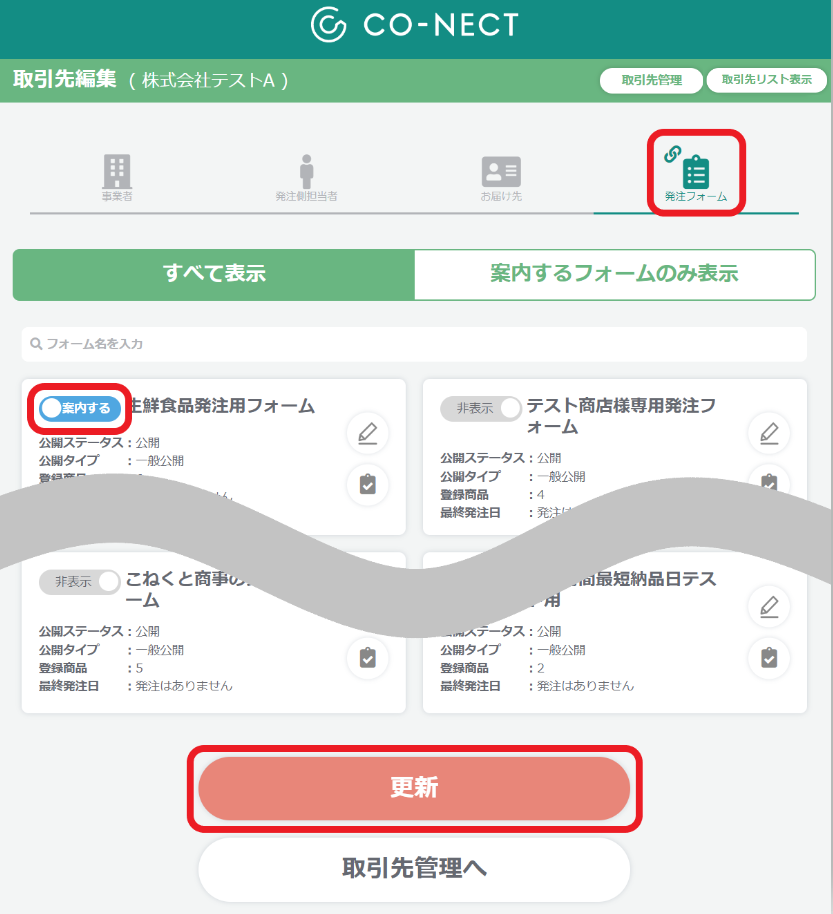Switch to the 事業者 tab
This screenshot has width=833, height=914.
point(117,178)
